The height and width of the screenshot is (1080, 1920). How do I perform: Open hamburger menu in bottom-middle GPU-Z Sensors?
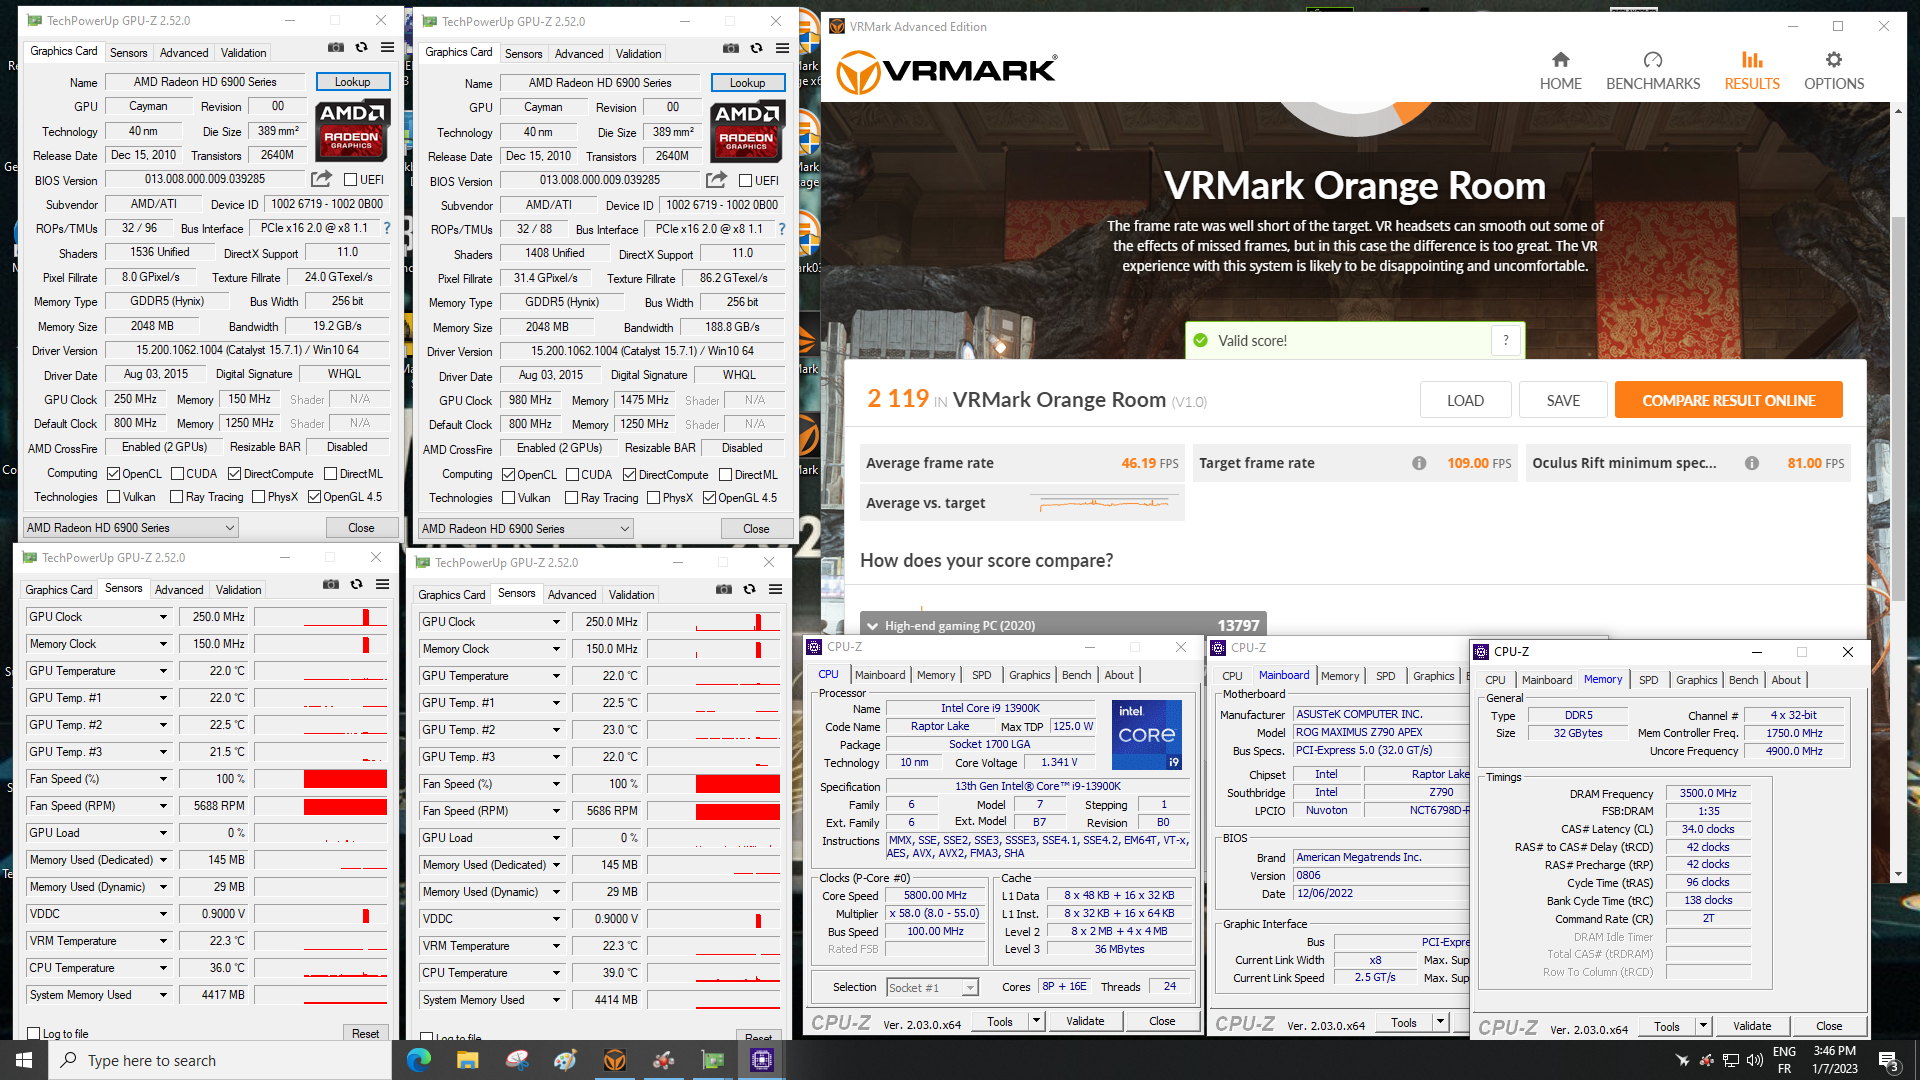pyautogui.click(x=776, y=589)
